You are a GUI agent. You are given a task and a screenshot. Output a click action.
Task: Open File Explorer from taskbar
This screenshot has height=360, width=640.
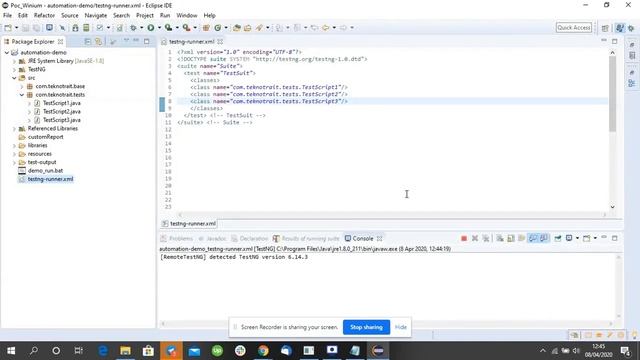tap(125, 351)
